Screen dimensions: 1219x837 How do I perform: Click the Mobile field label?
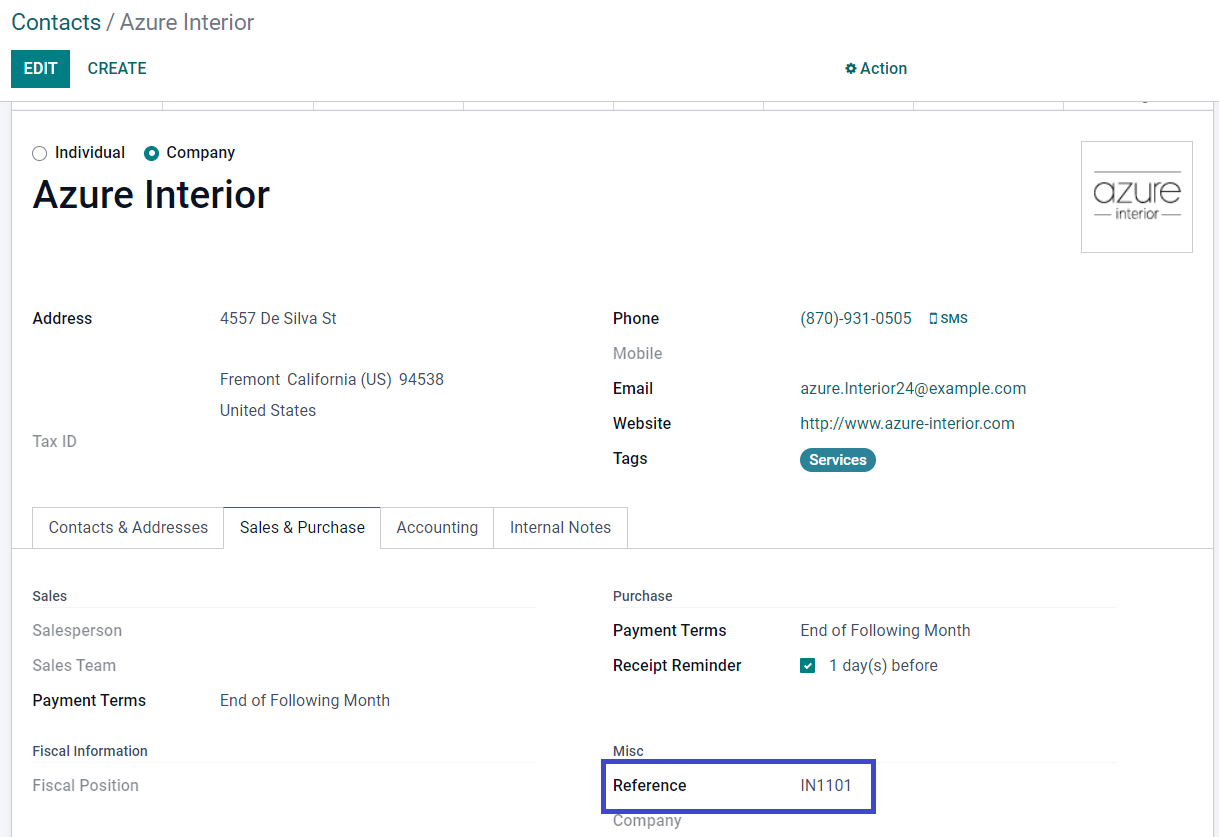(x=638, y=354)
